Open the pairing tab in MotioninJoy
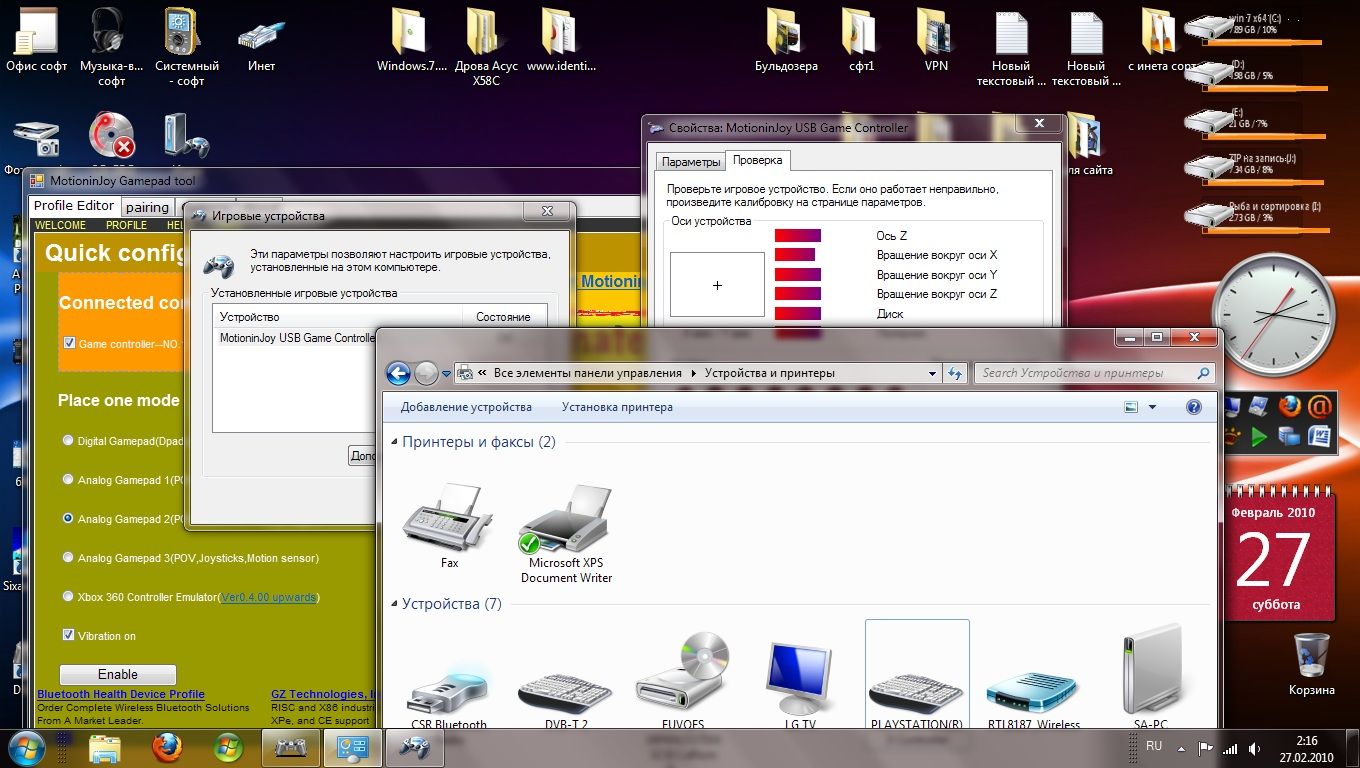This screenshot has width=1360, height=768. [147, 207]
